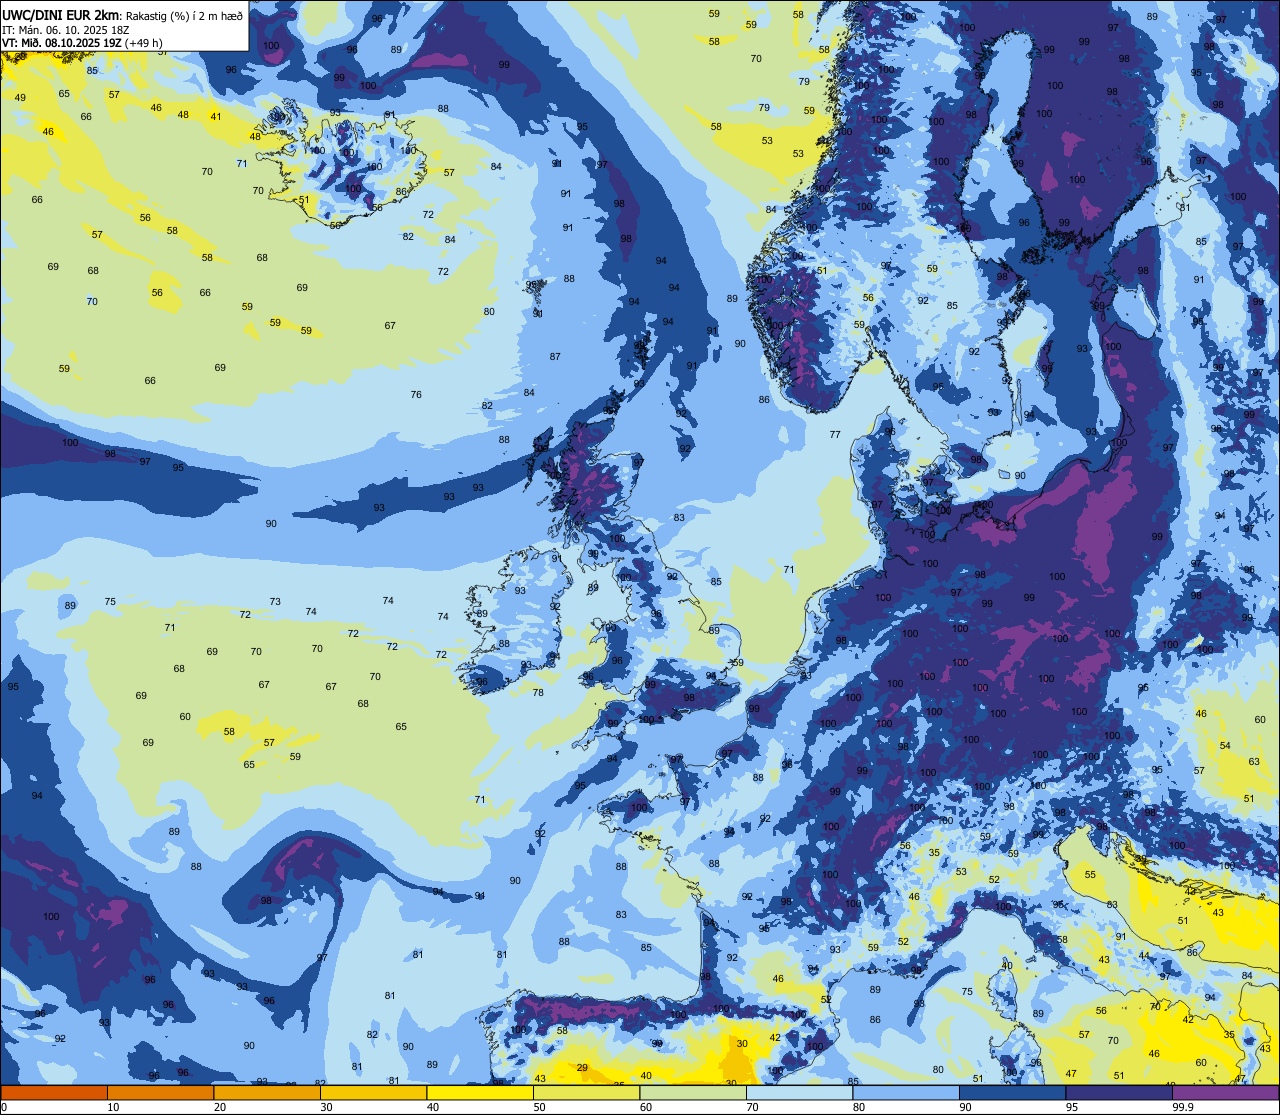Image resolution: width=1280 pixels, height=1115 pixels.
Task: Click the dark blue 90–95 legend segment
Action: pyautogui.click(x=1012, y=1092)
